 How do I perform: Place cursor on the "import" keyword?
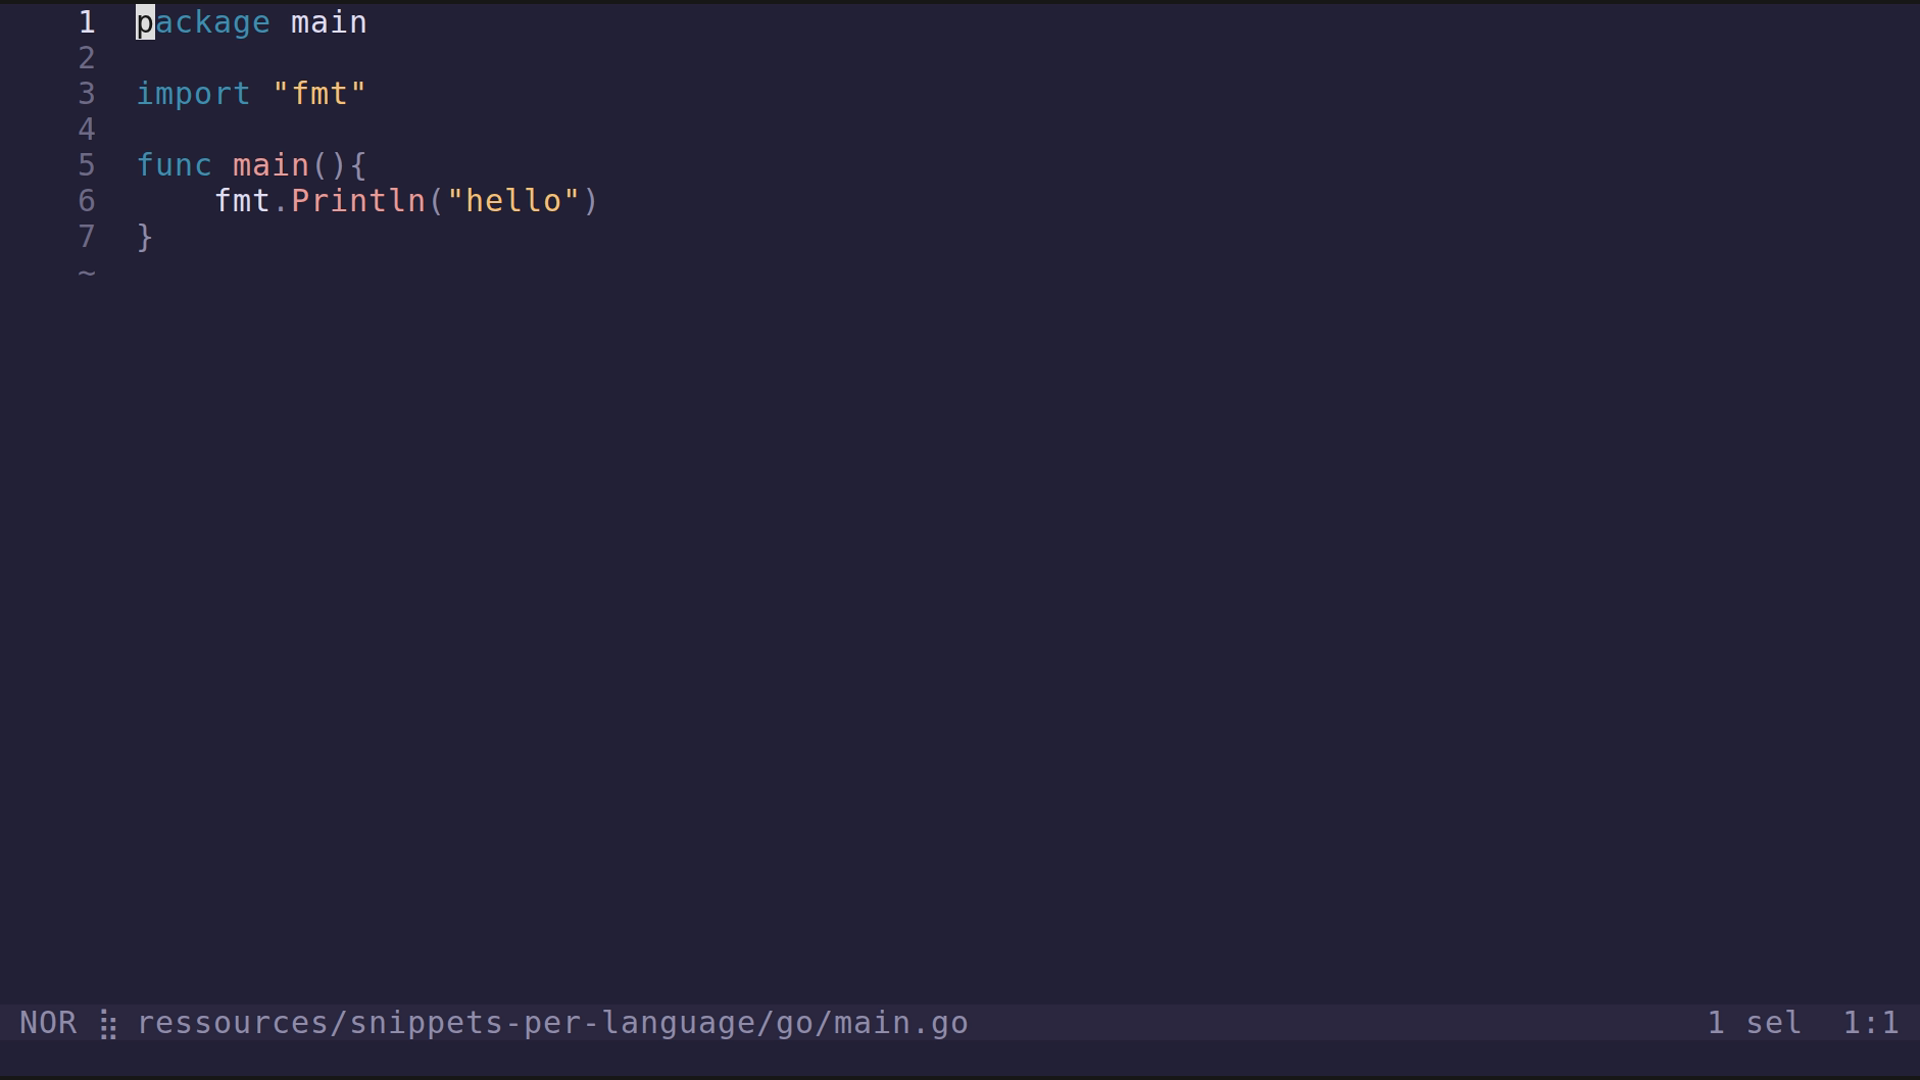193,94
